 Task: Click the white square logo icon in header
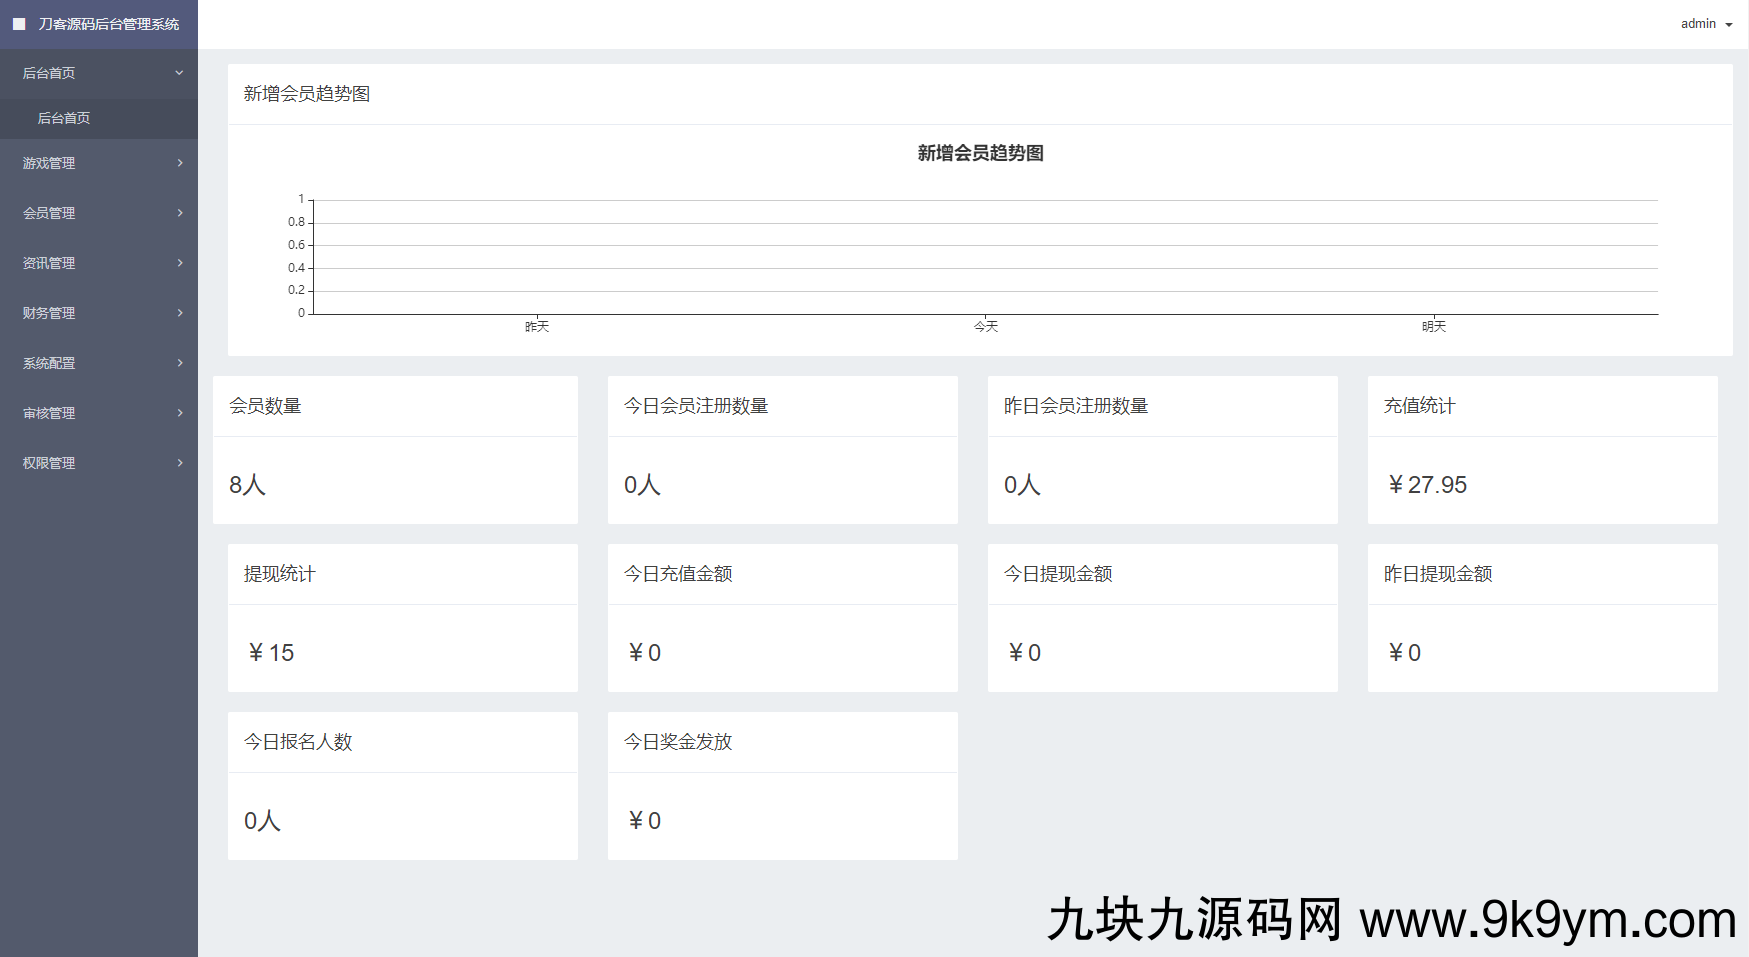[x=19, y=24]
